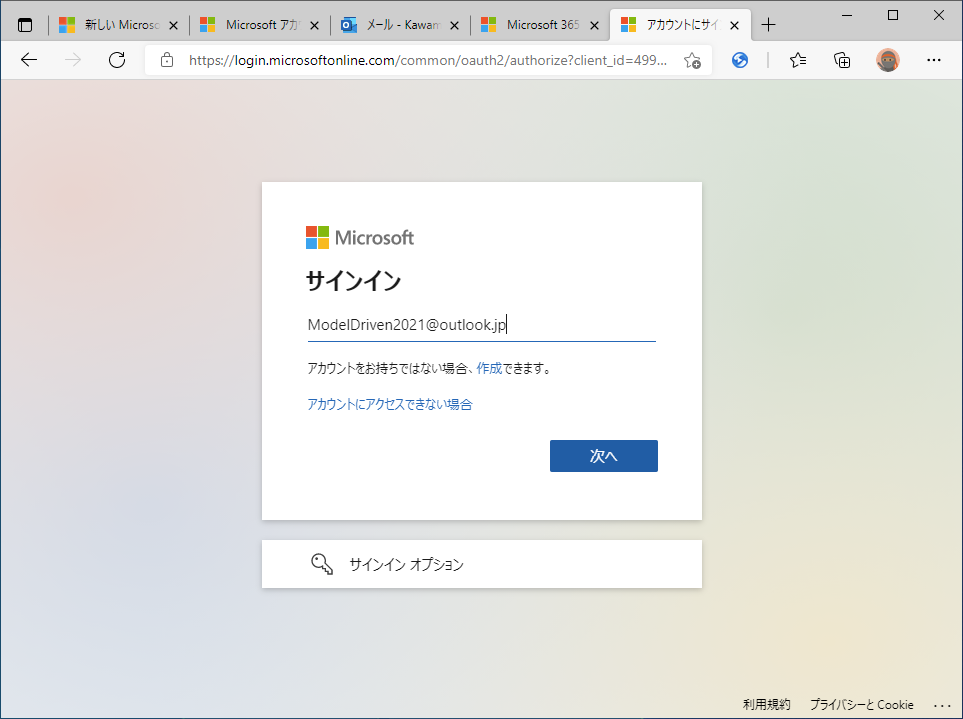The height and width of the screenshot is (719, 963).
Task: Open 利用規約 footer link
Action: [766, 704]
